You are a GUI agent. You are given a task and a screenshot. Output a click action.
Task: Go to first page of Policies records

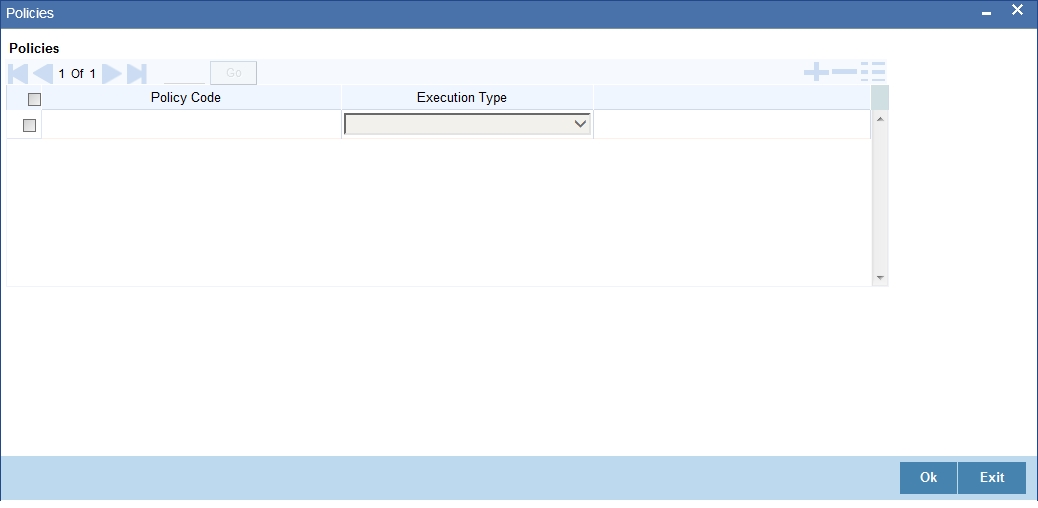pos(18,74)
